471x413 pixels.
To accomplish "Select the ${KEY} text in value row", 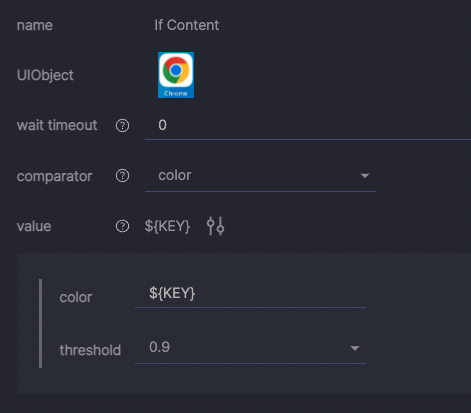I will pos(167,226).
